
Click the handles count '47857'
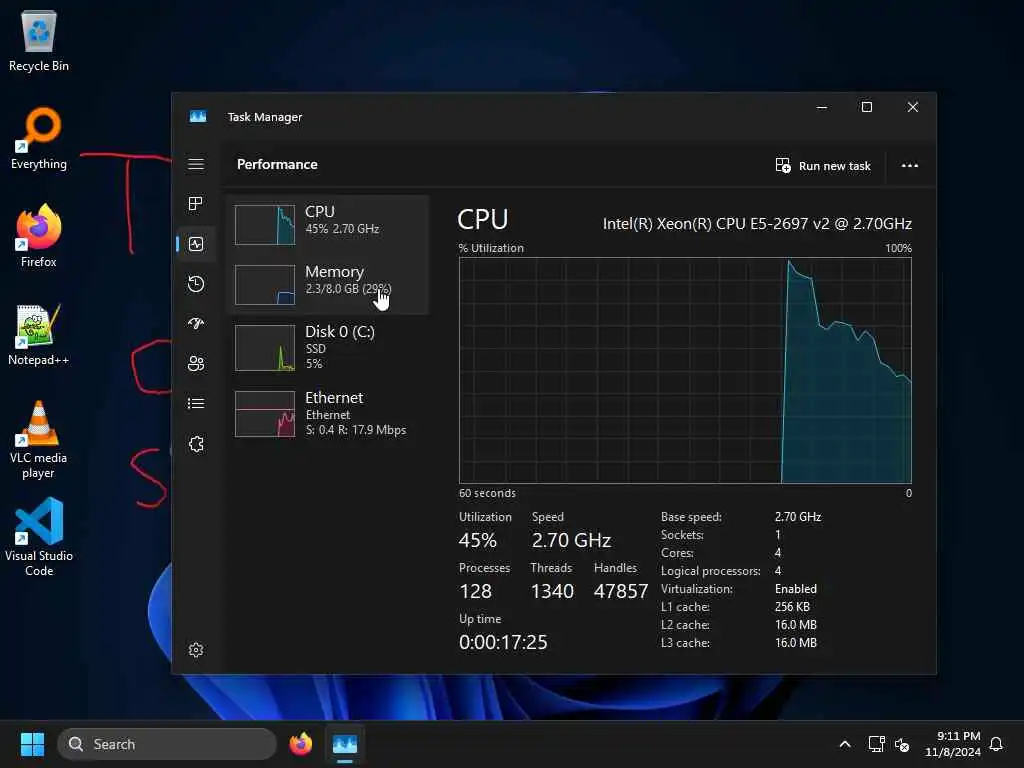pyautogui.click(x=620, y=592)
